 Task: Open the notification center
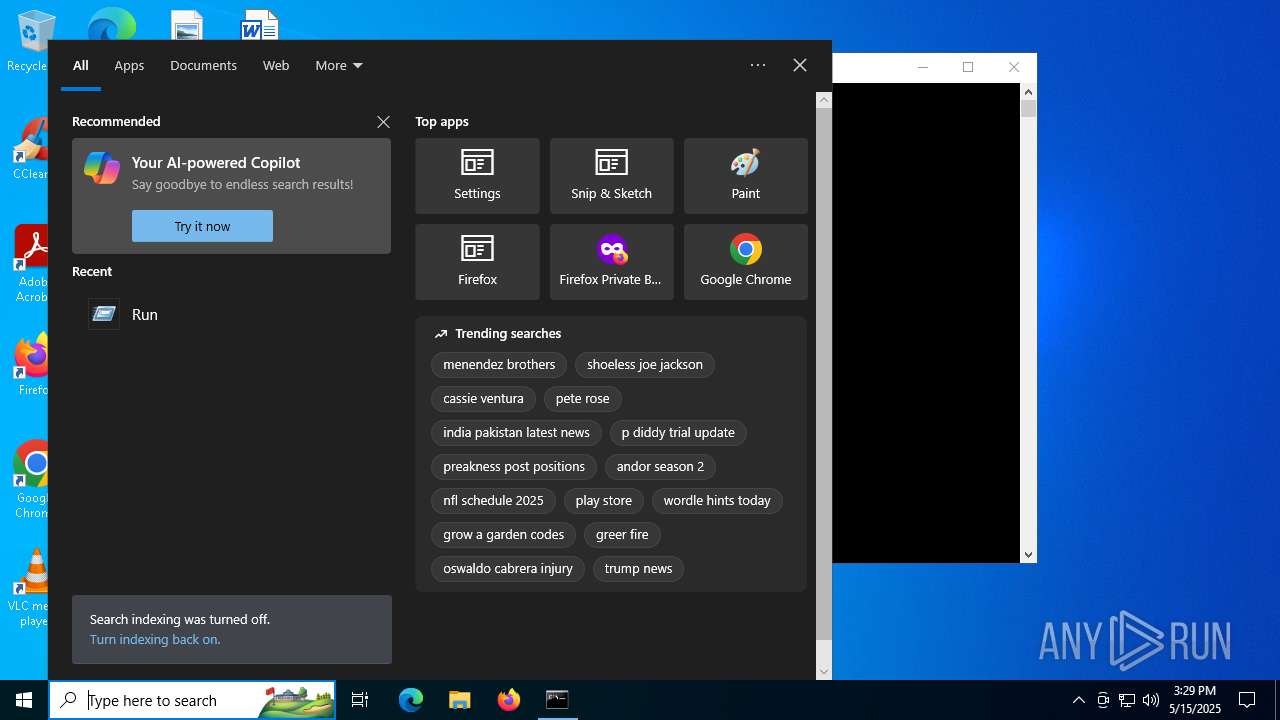pos(1247,700)
